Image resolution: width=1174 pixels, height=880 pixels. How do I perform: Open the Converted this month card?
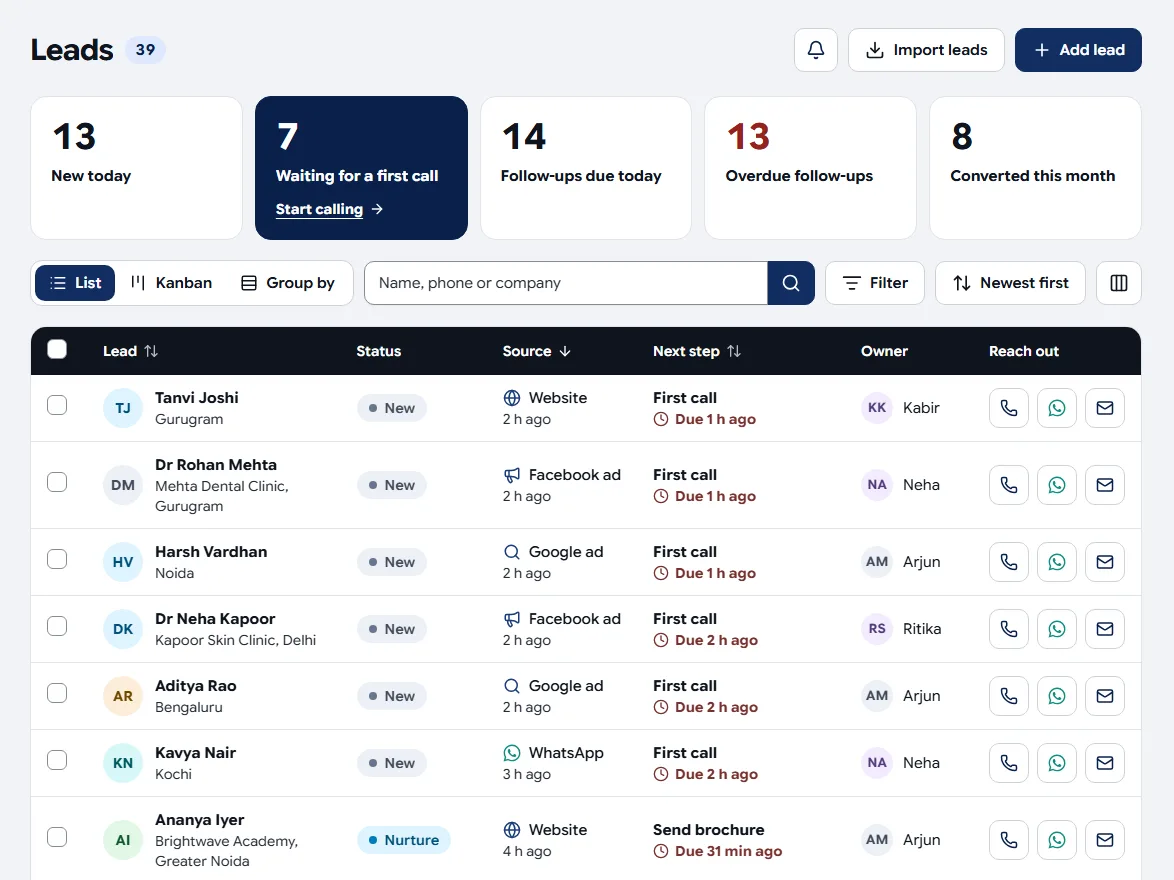pyautogui.click(x=1035, y=168)
